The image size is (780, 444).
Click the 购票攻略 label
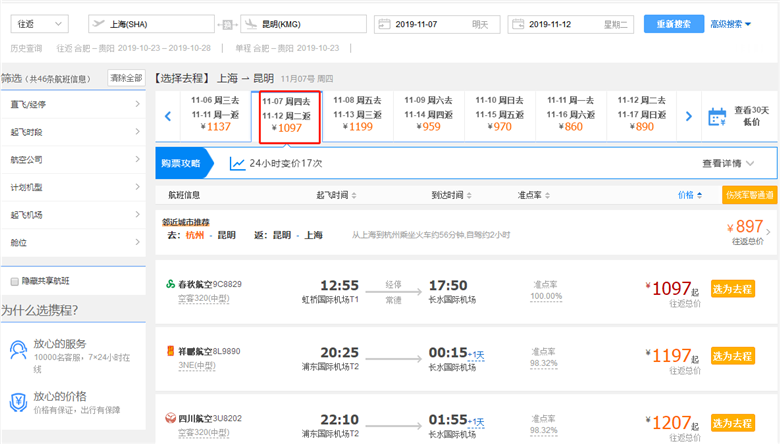(181, 163)
